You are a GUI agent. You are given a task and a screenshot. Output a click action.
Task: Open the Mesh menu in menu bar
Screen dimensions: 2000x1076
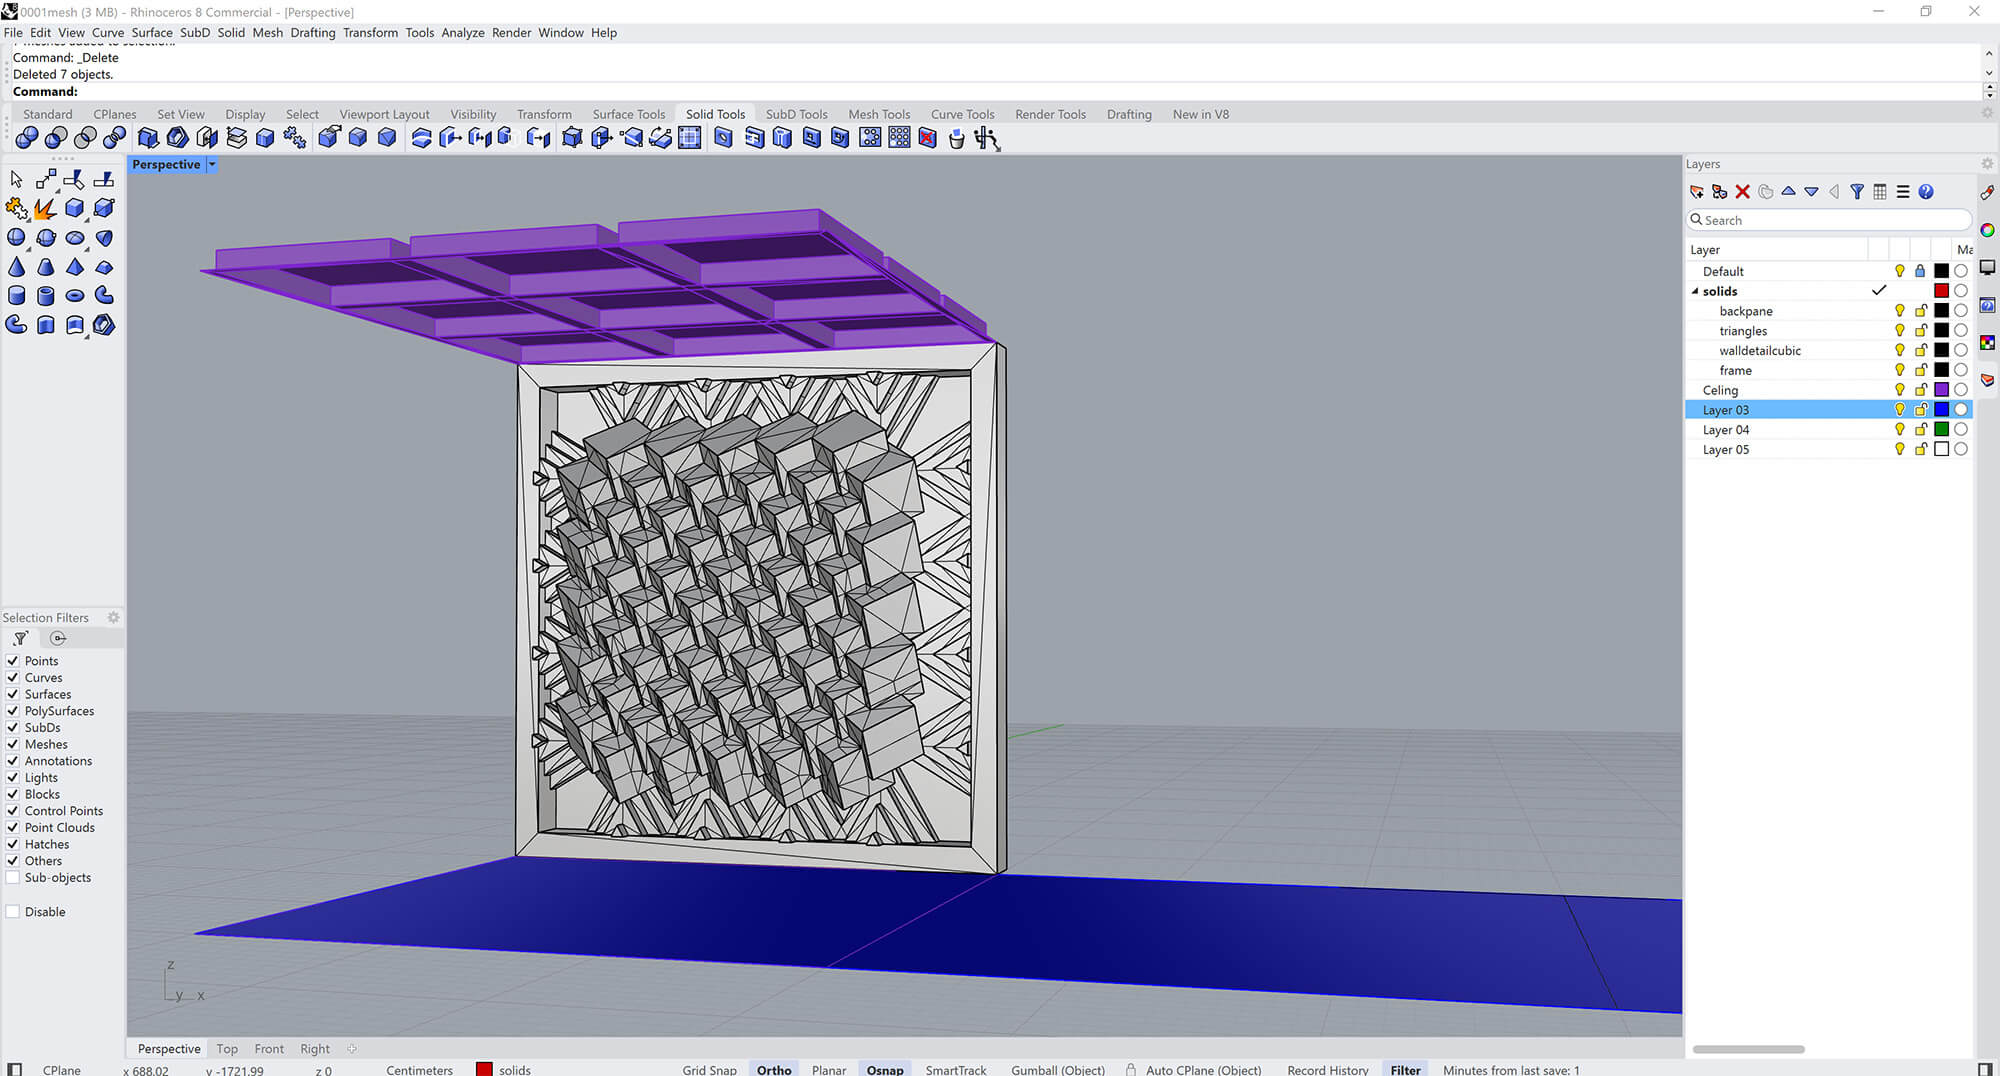(x=267, y=33)
